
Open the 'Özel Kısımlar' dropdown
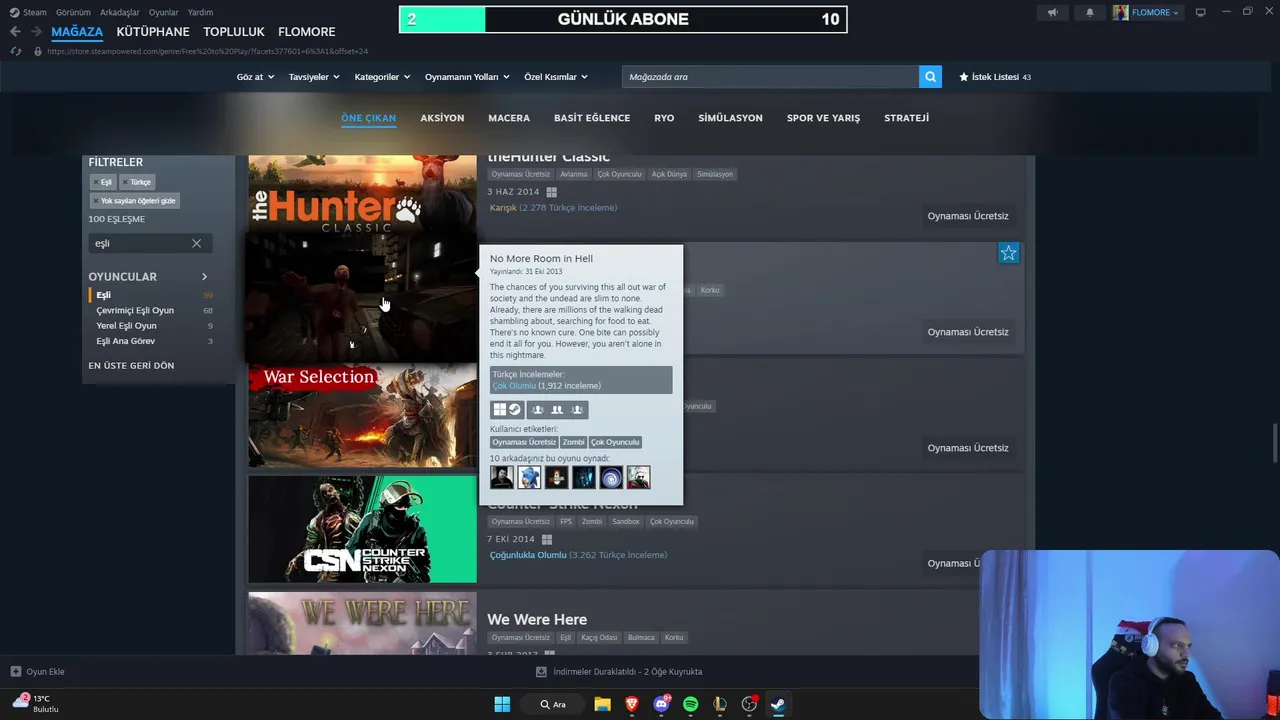coord(556,77)
